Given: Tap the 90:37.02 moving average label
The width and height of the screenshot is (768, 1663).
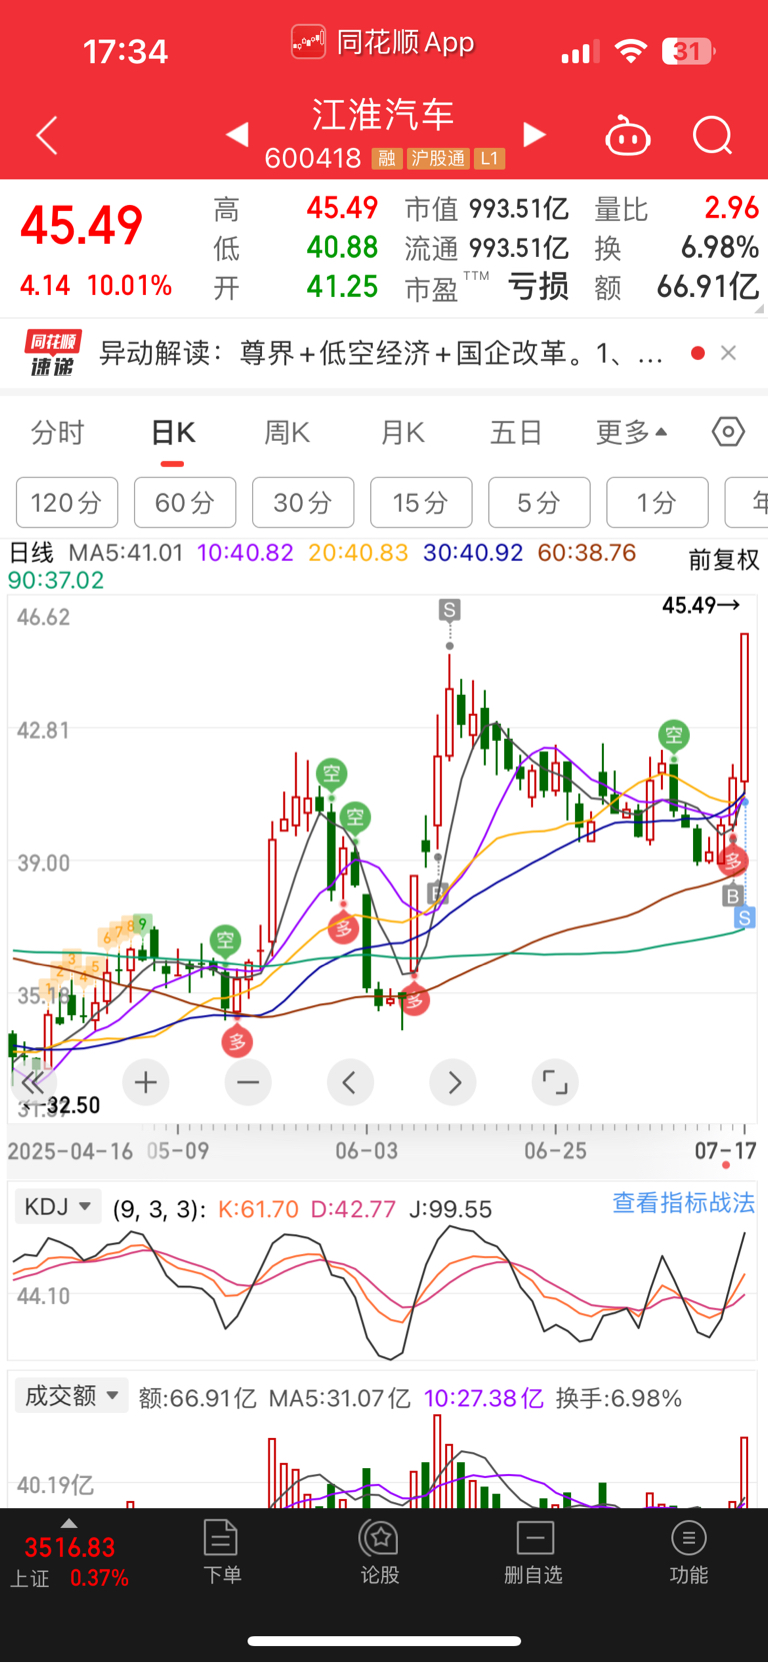Looking at the screenshot, I should pyautogui.click(x=56, y=580).
